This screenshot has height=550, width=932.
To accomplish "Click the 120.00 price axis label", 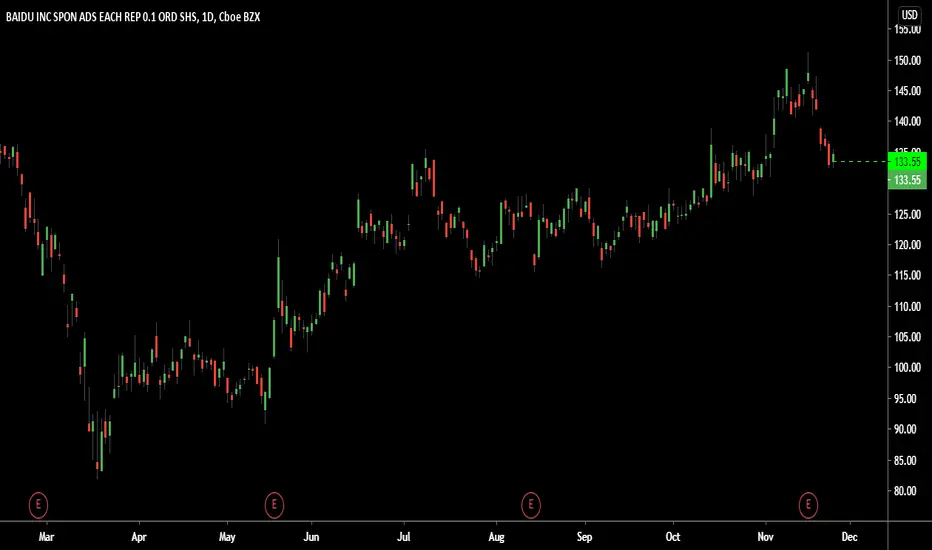I will tap(908, 244).
